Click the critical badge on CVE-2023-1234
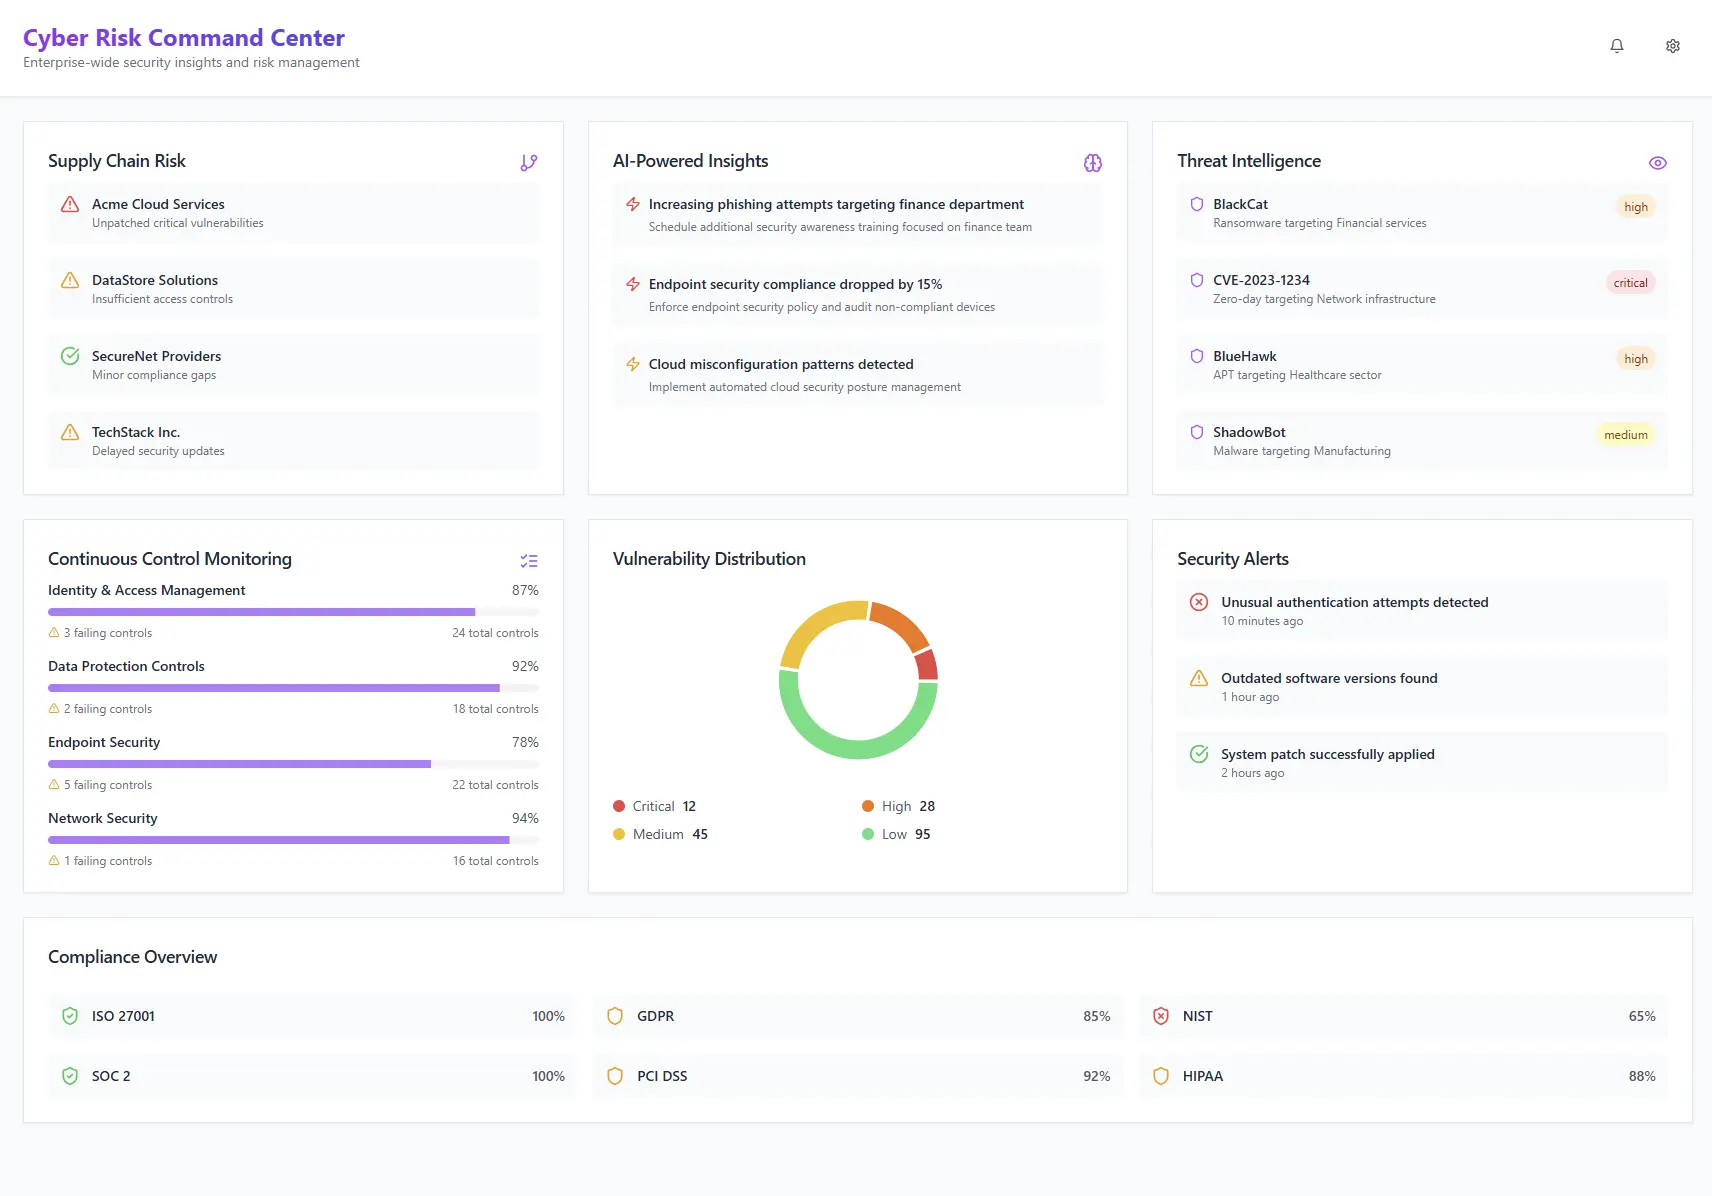Viewport: 1712px width, 1196px height. [x=1630, y=282]
